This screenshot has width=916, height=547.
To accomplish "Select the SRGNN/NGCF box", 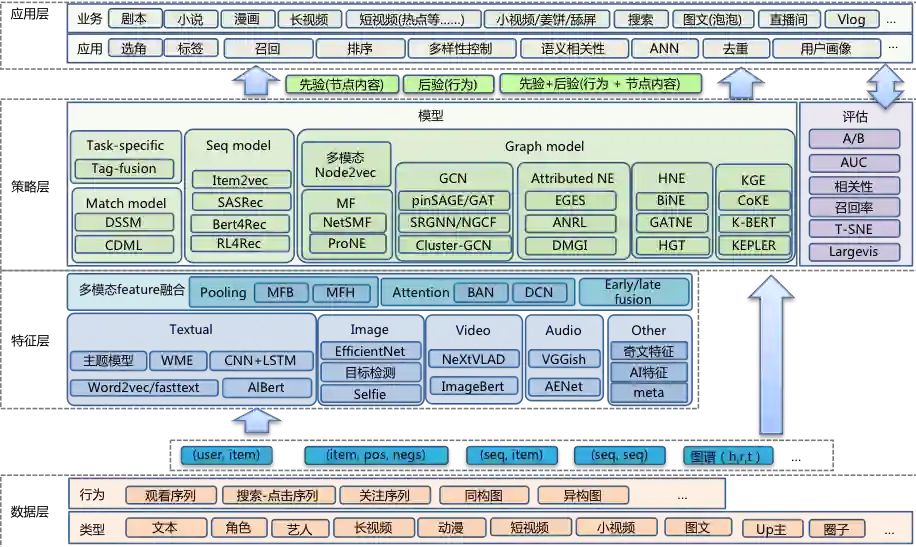I will pyautogui.click(x=453, y=223).
